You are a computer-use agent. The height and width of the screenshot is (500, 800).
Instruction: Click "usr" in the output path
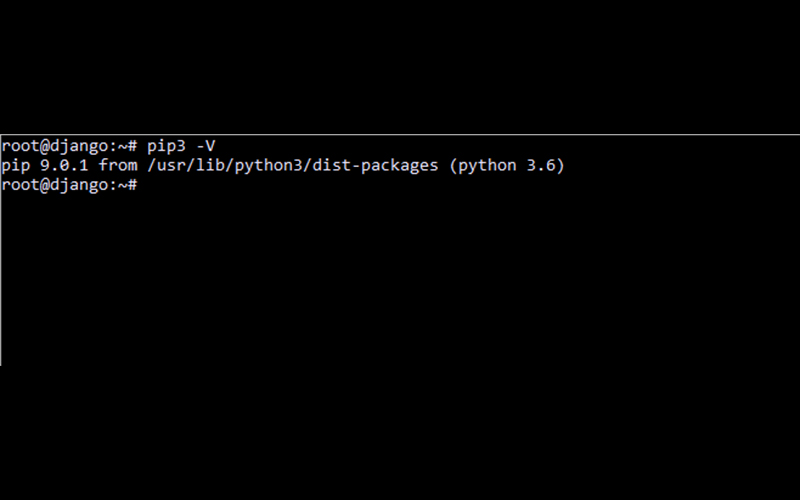171,165
